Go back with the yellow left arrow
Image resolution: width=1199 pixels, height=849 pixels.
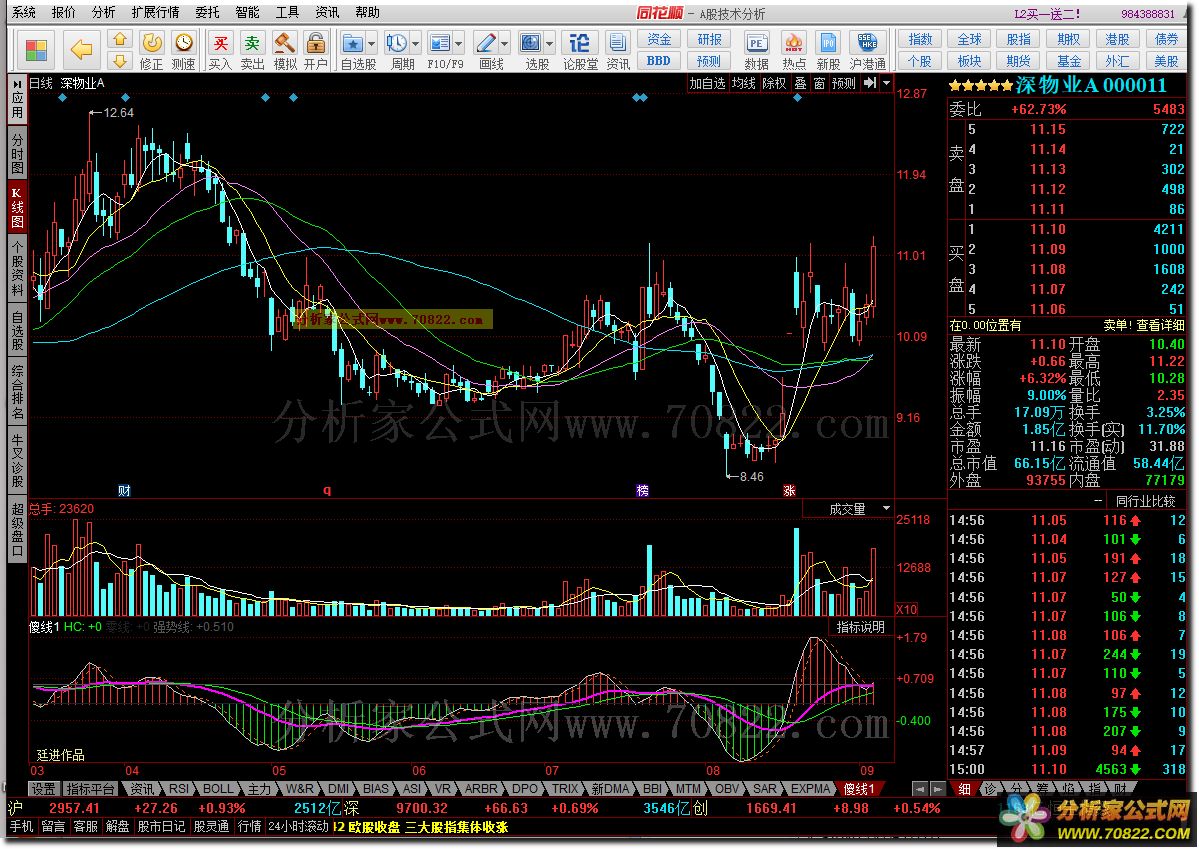pos(81,50)
